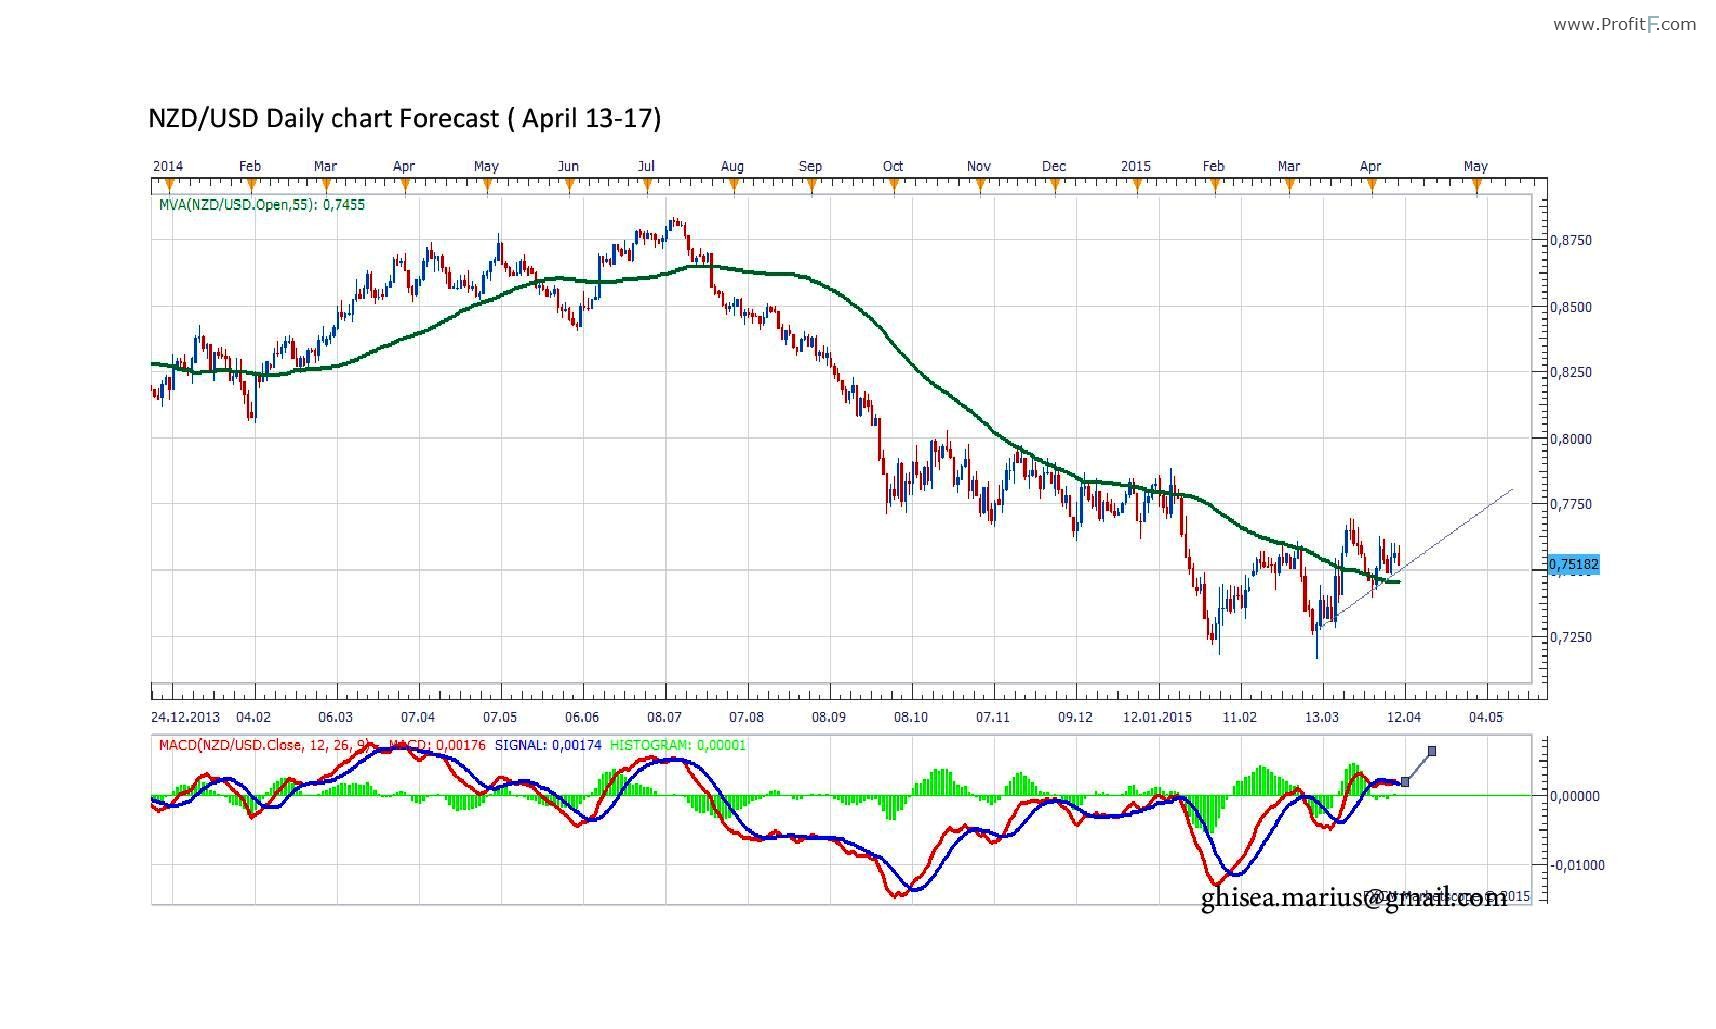Click the 2015 year label on top axis
Screen dimensions: 1716x1029
(x=1136, y=166)
